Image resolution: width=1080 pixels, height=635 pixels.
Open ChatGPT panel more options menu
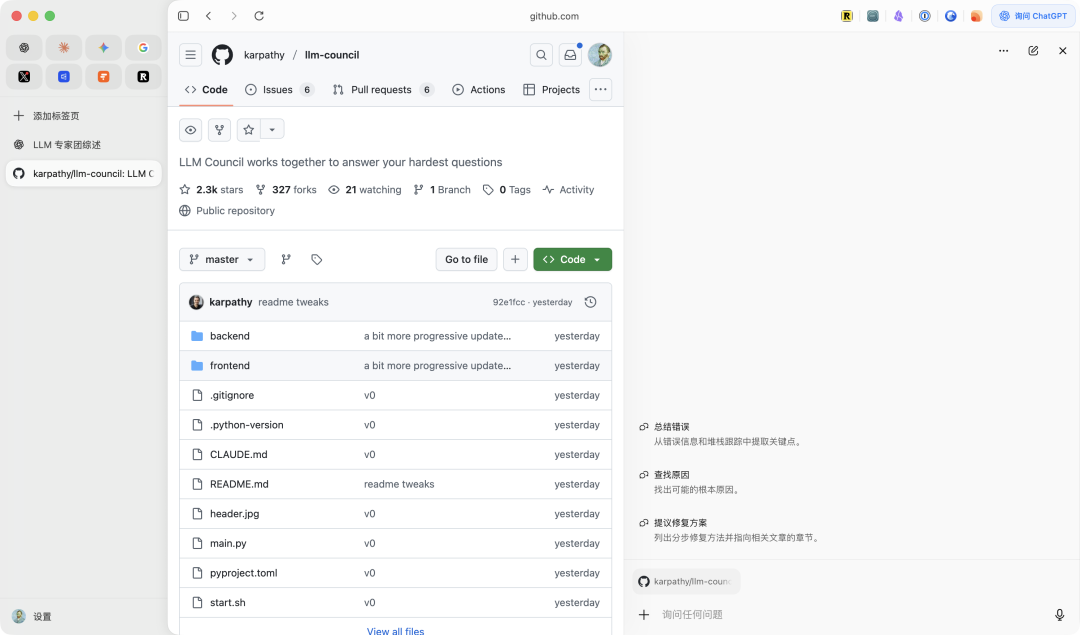(1004, 51)
